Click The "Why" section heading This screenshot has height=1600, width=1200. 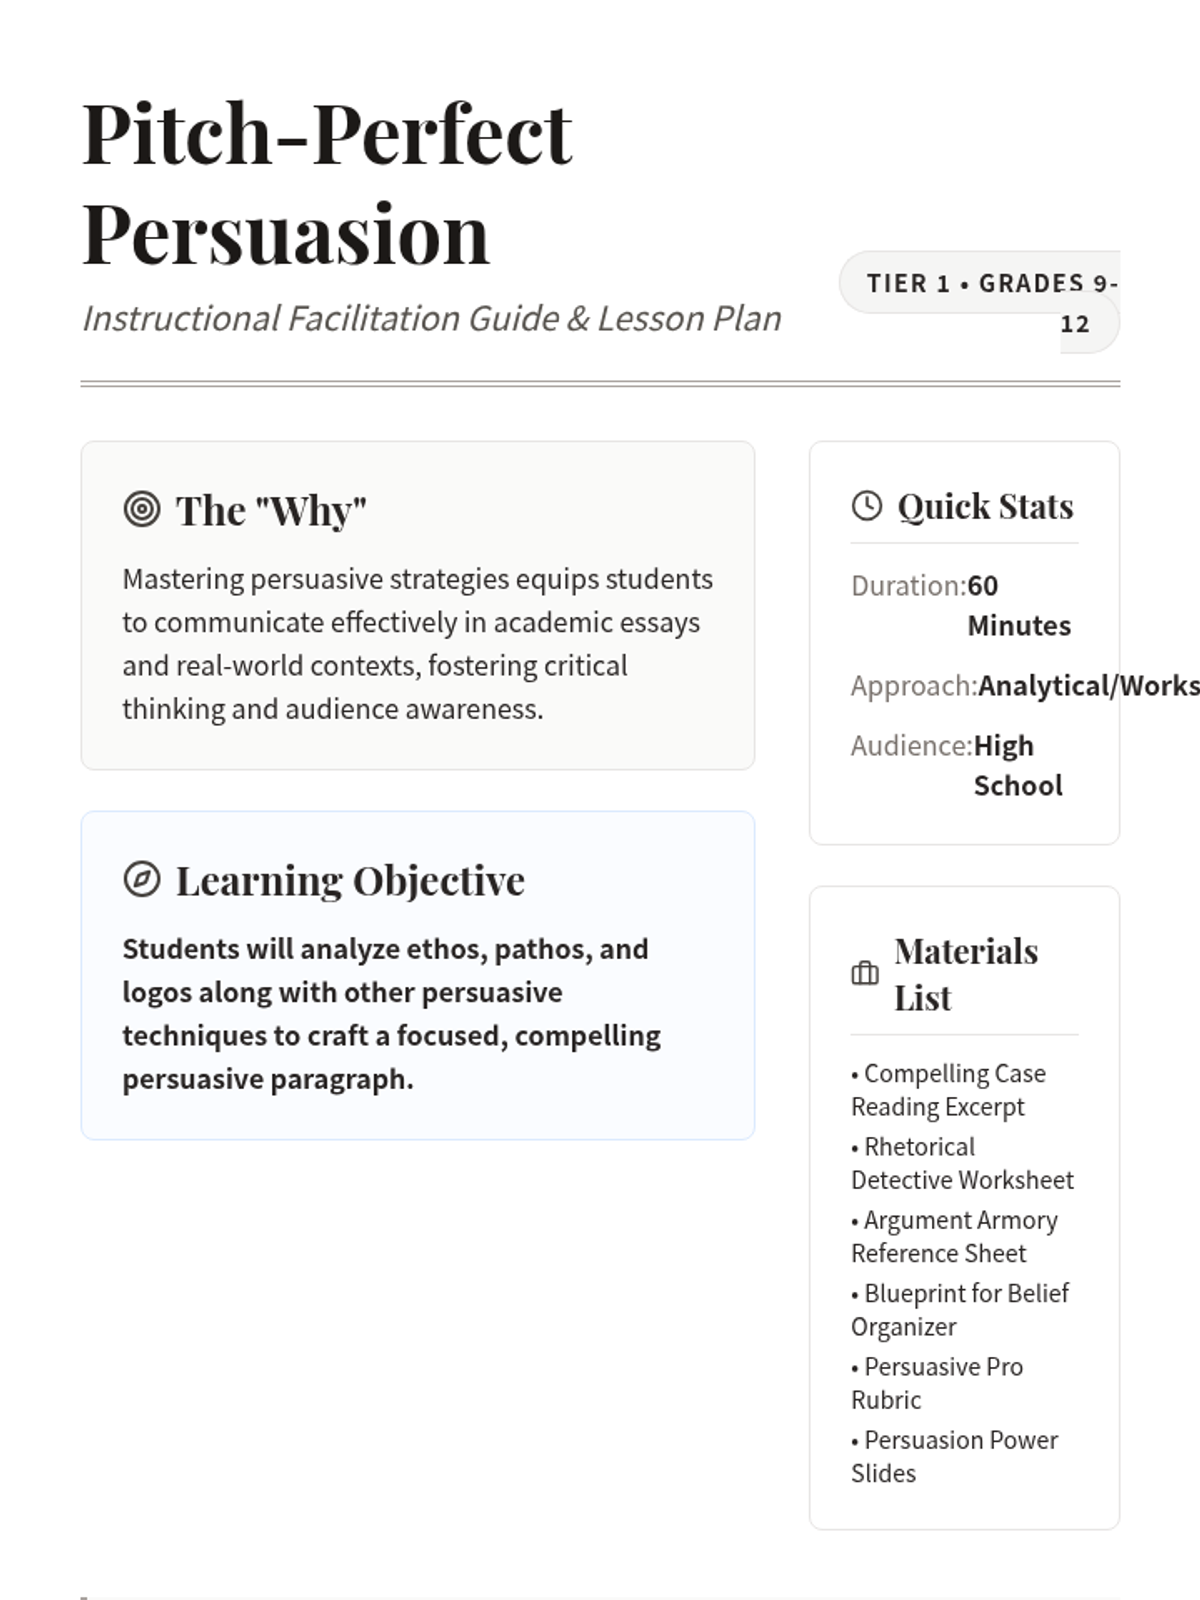[x=271, y=510]
